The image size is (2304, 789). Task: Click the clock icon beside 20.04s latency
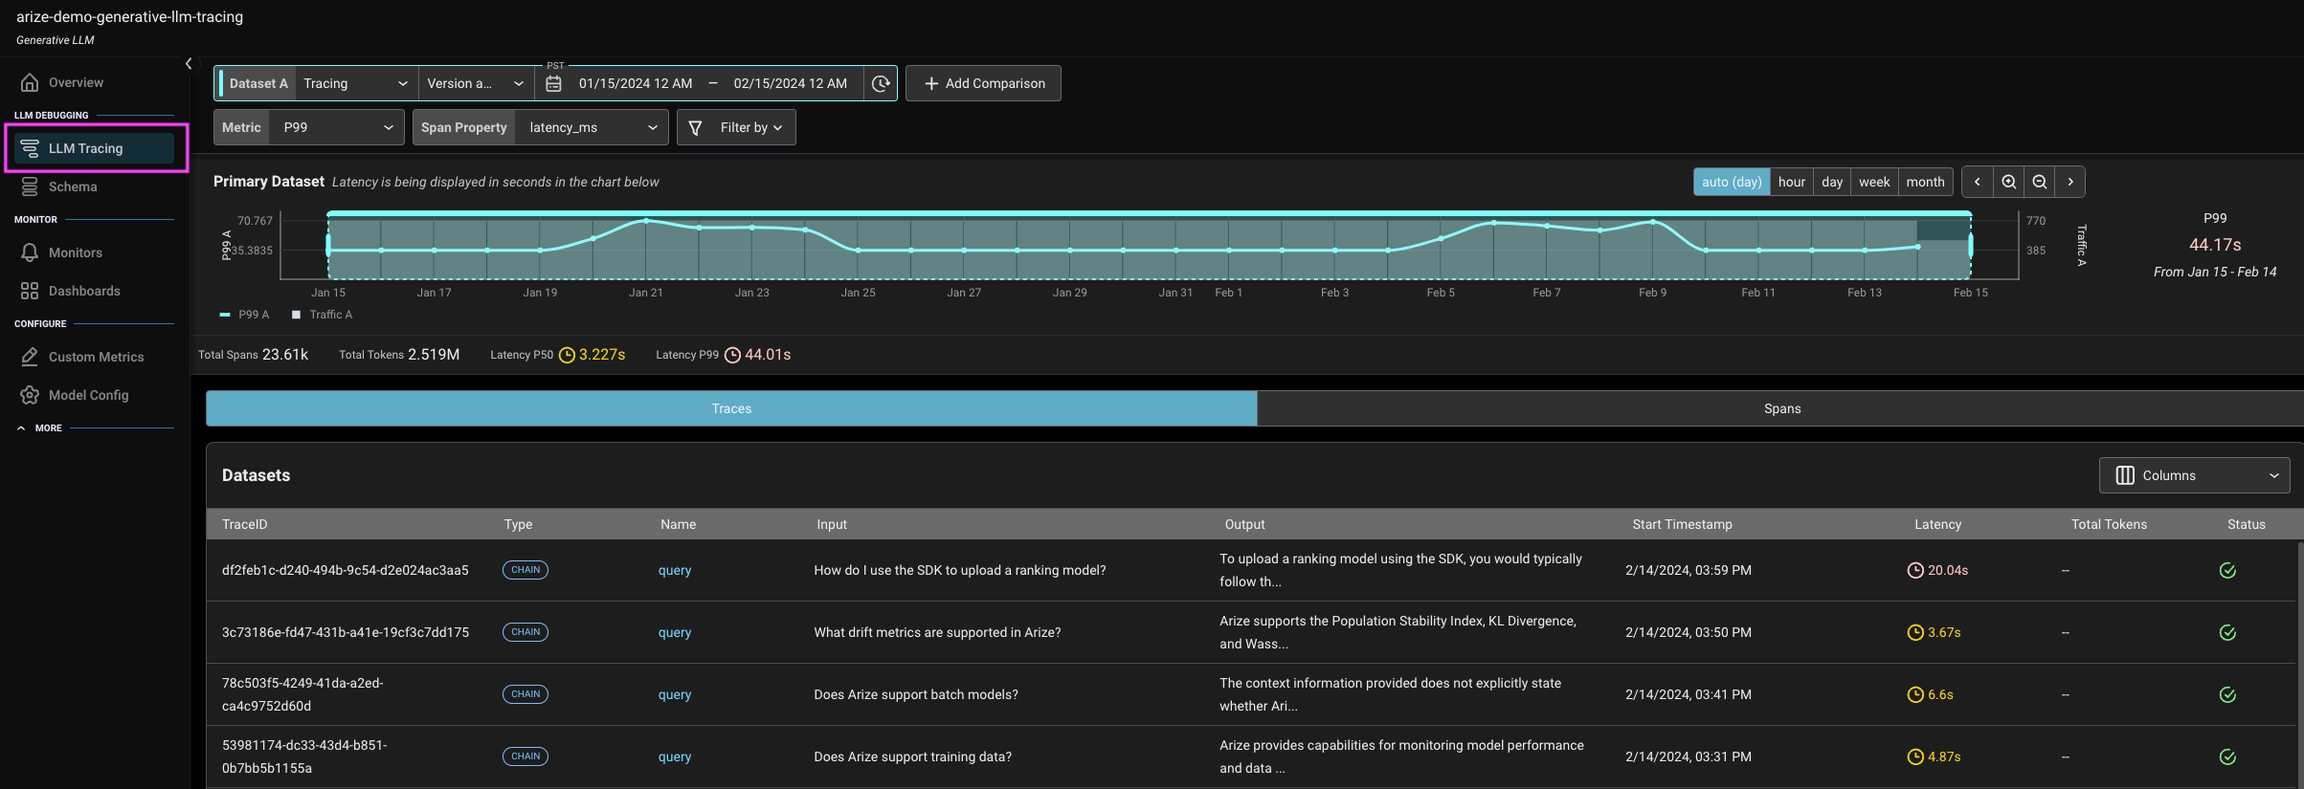(1915, 570)
